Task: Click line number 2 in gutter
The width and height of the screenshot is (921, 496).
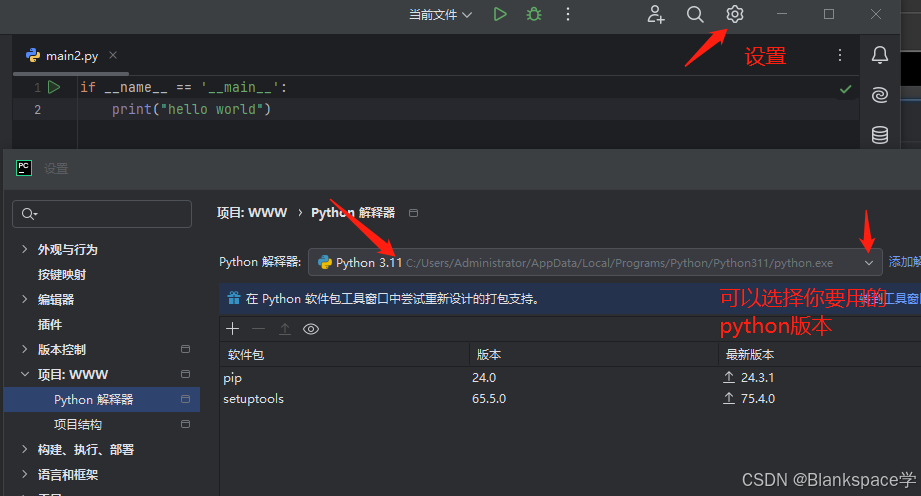Action: (38, 110)
